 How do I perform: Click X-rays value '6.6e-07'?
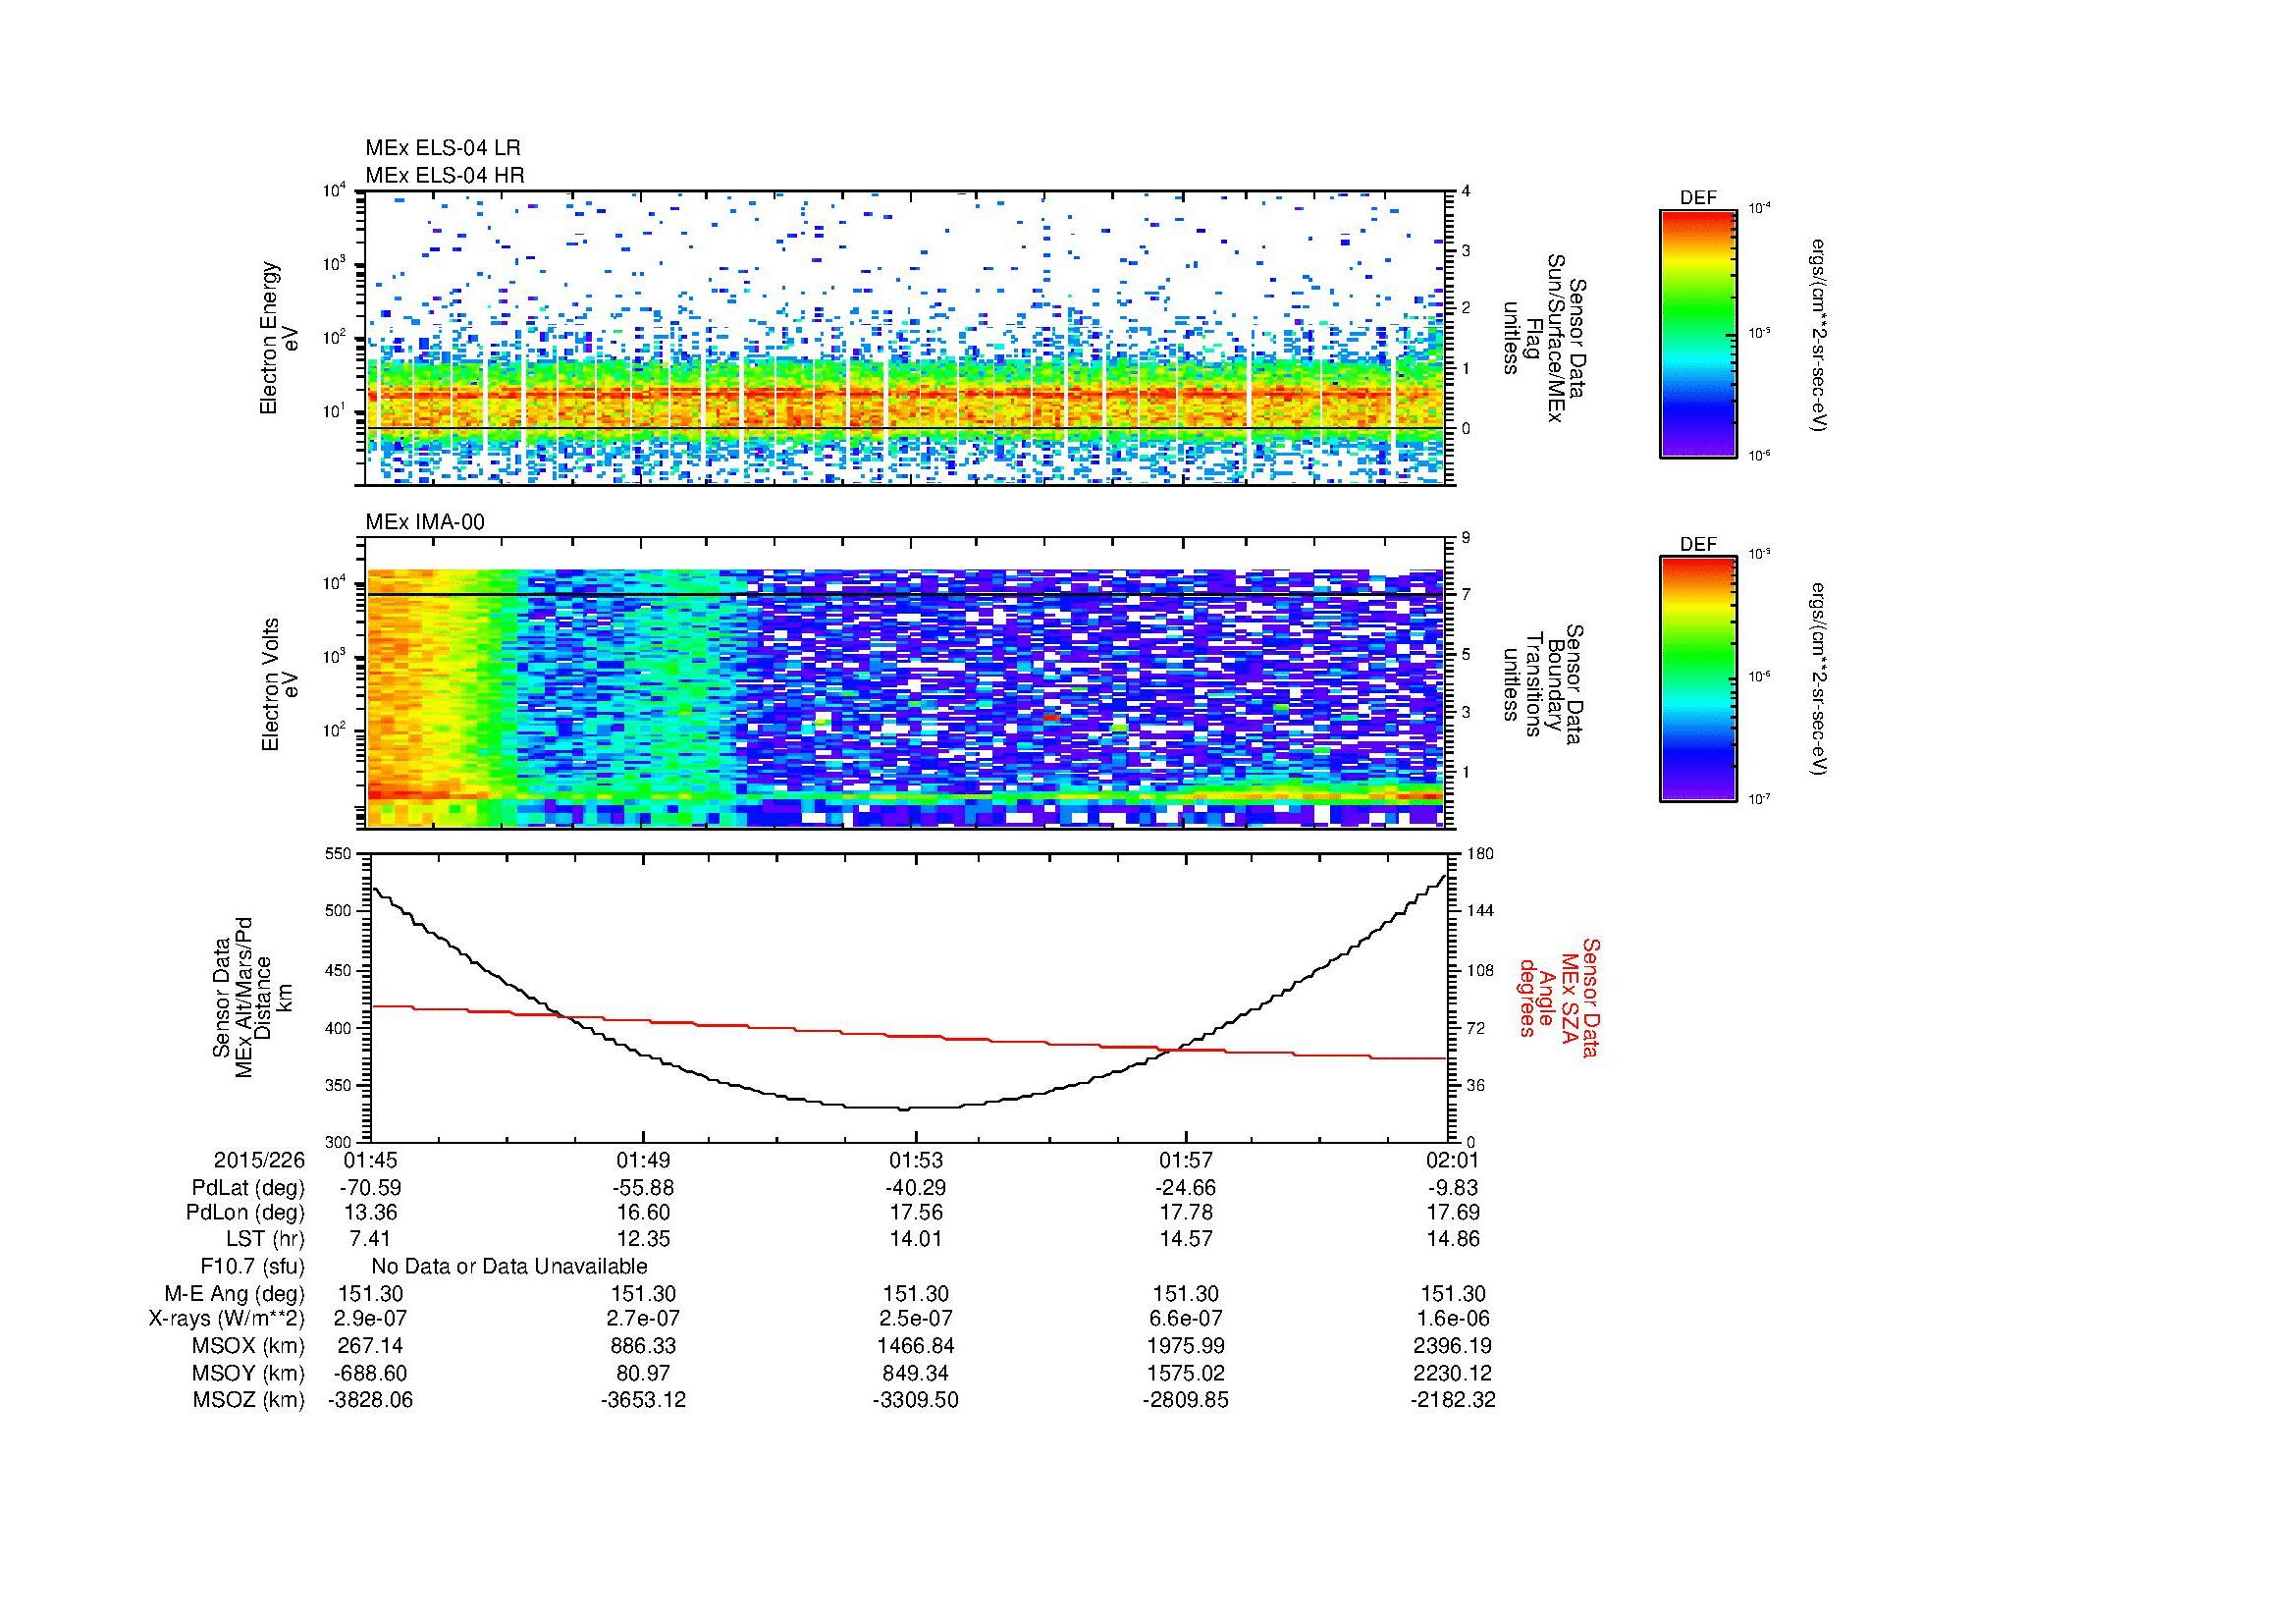(1186, 1319)
